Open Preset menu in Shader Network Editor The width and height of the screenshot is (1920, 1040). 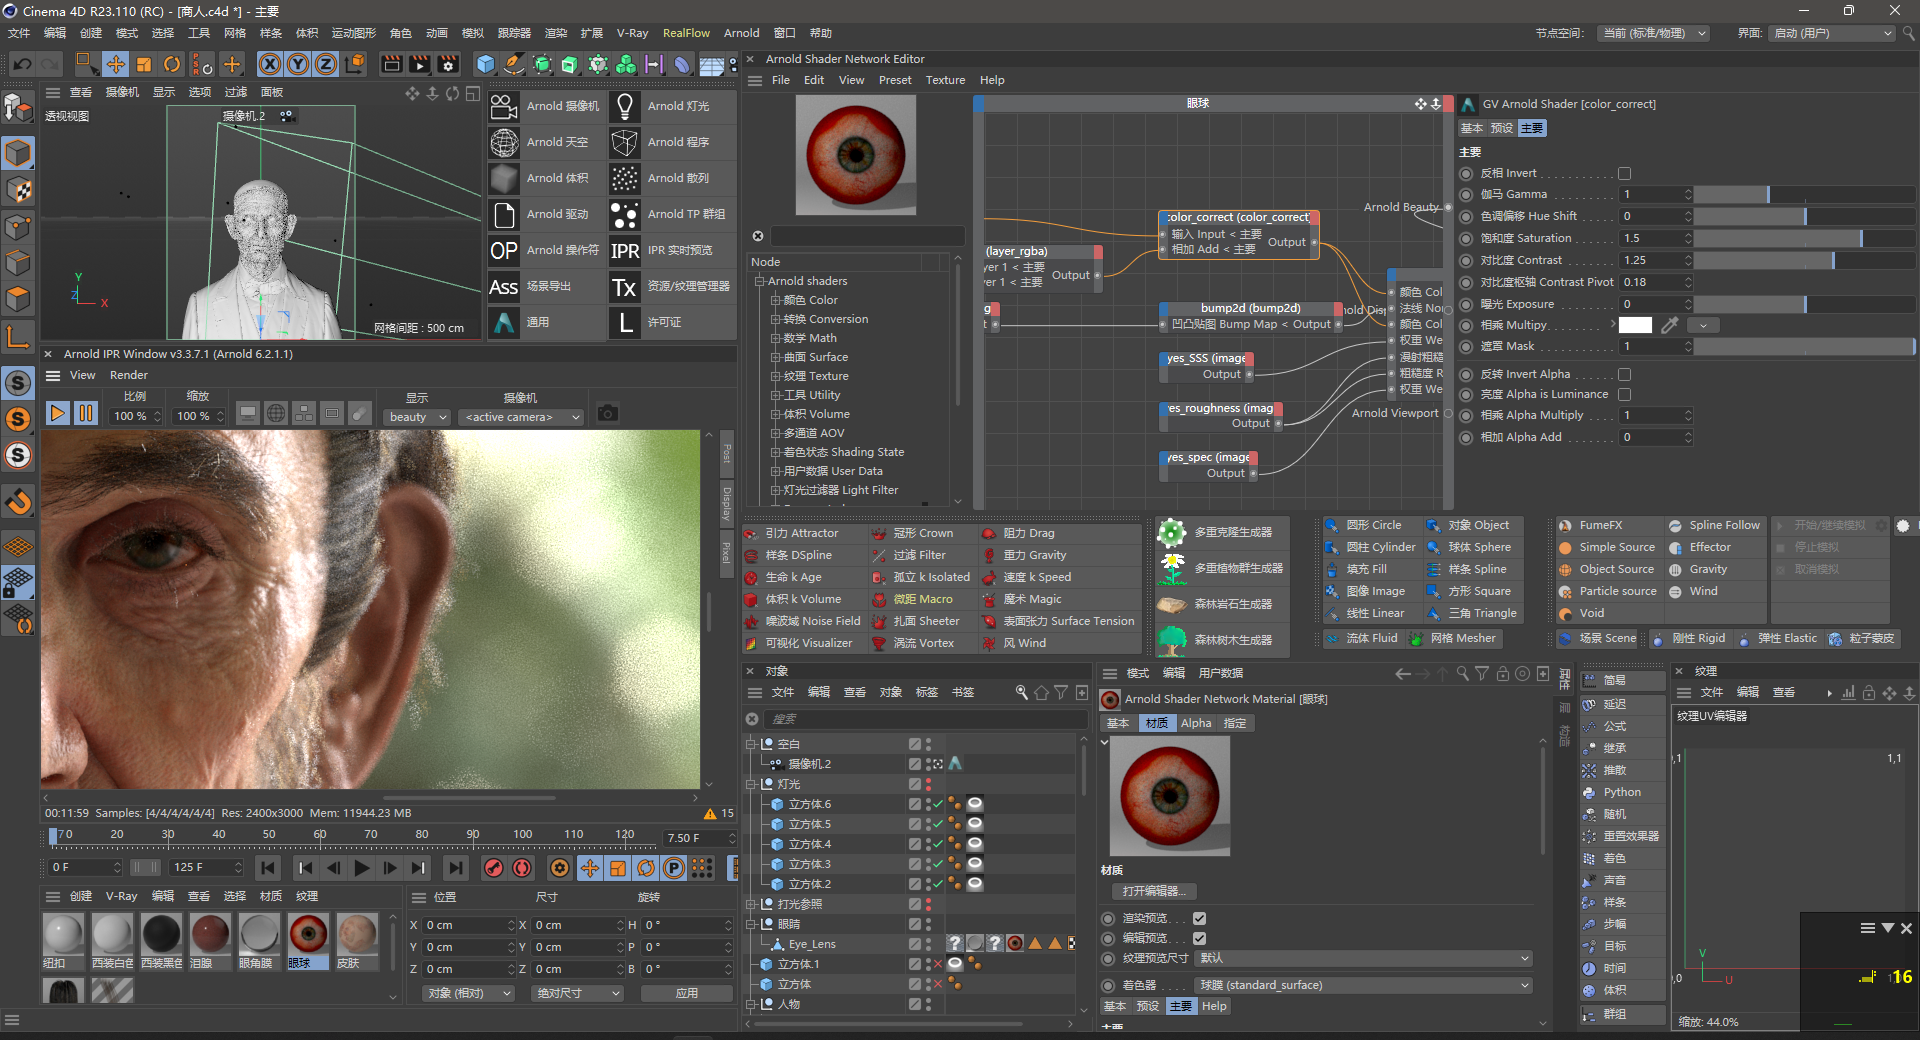[x=895, y=80]
